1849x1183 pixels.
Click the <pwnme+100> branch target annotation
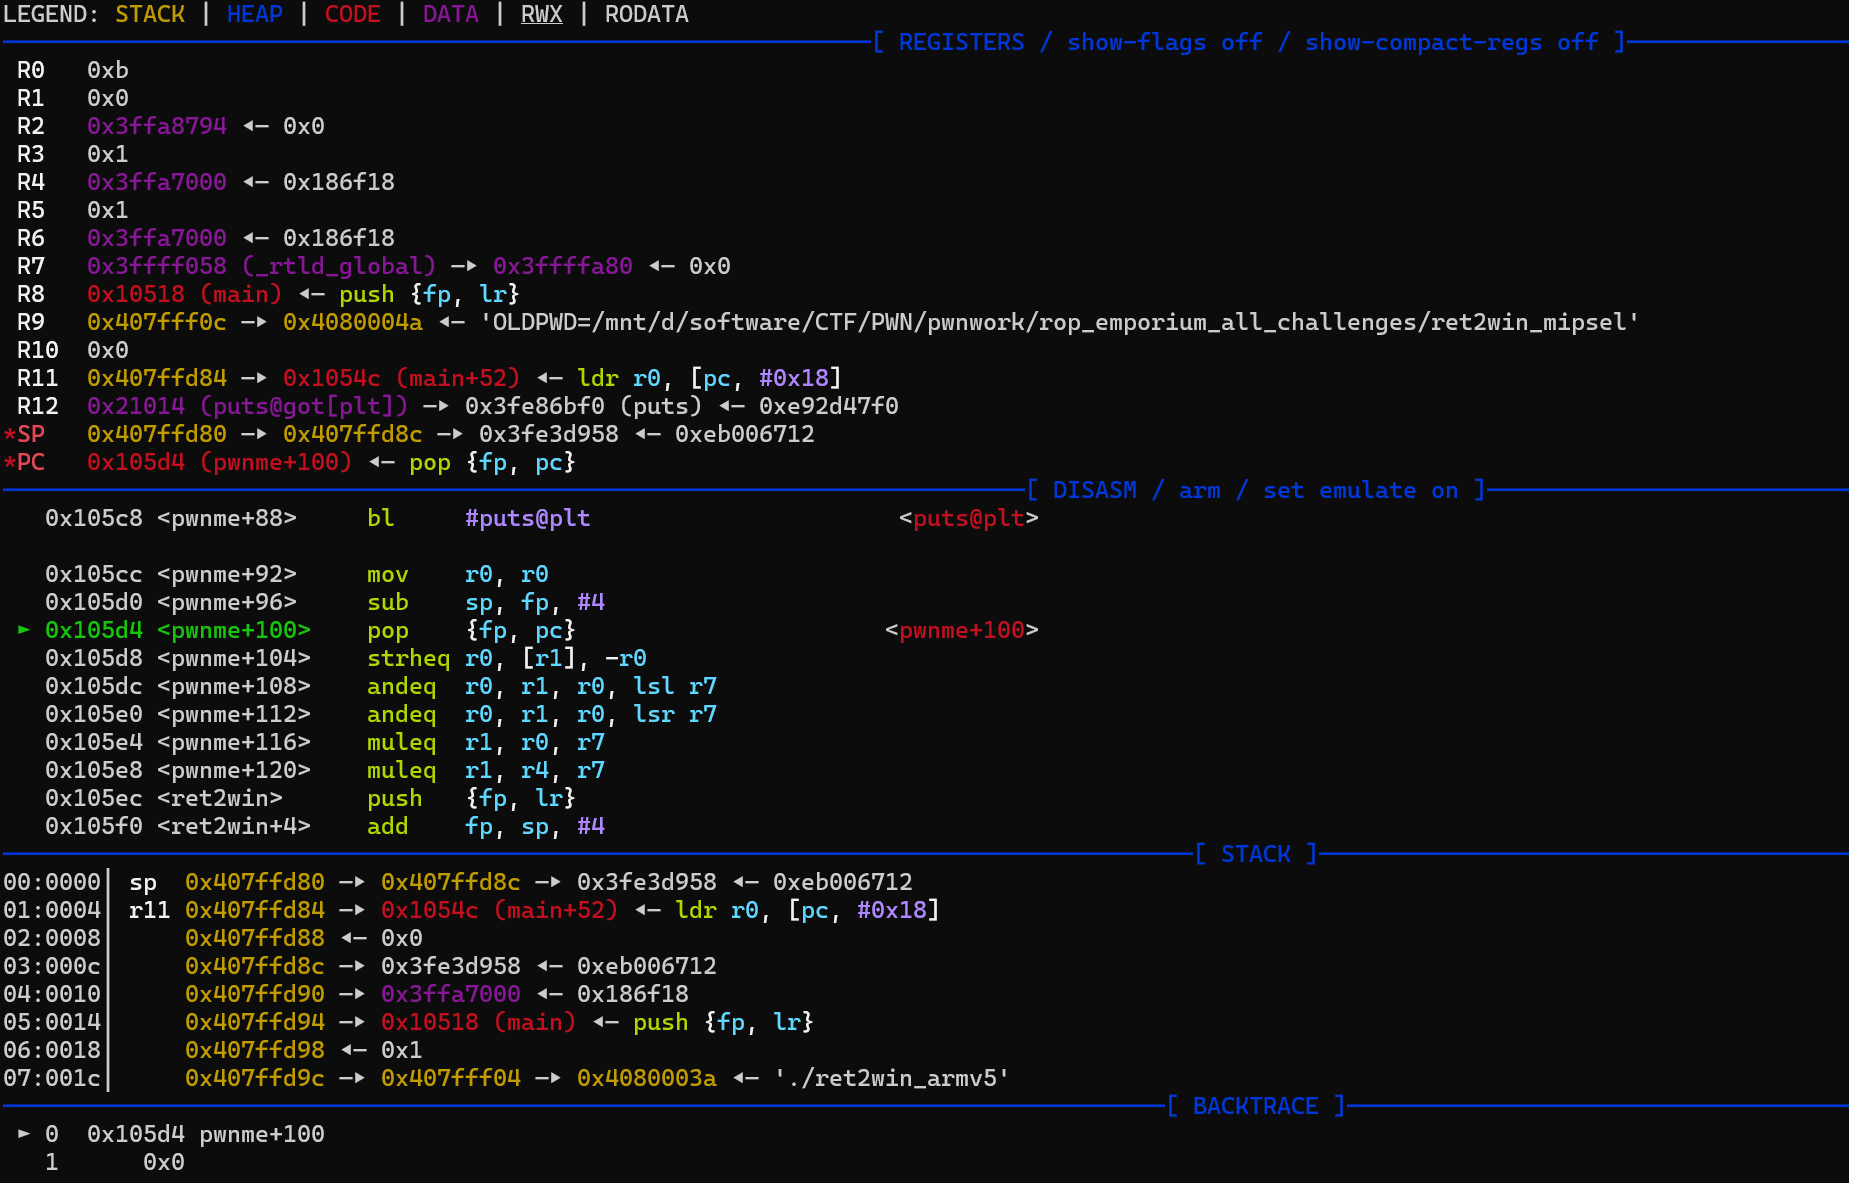point(962,630)
